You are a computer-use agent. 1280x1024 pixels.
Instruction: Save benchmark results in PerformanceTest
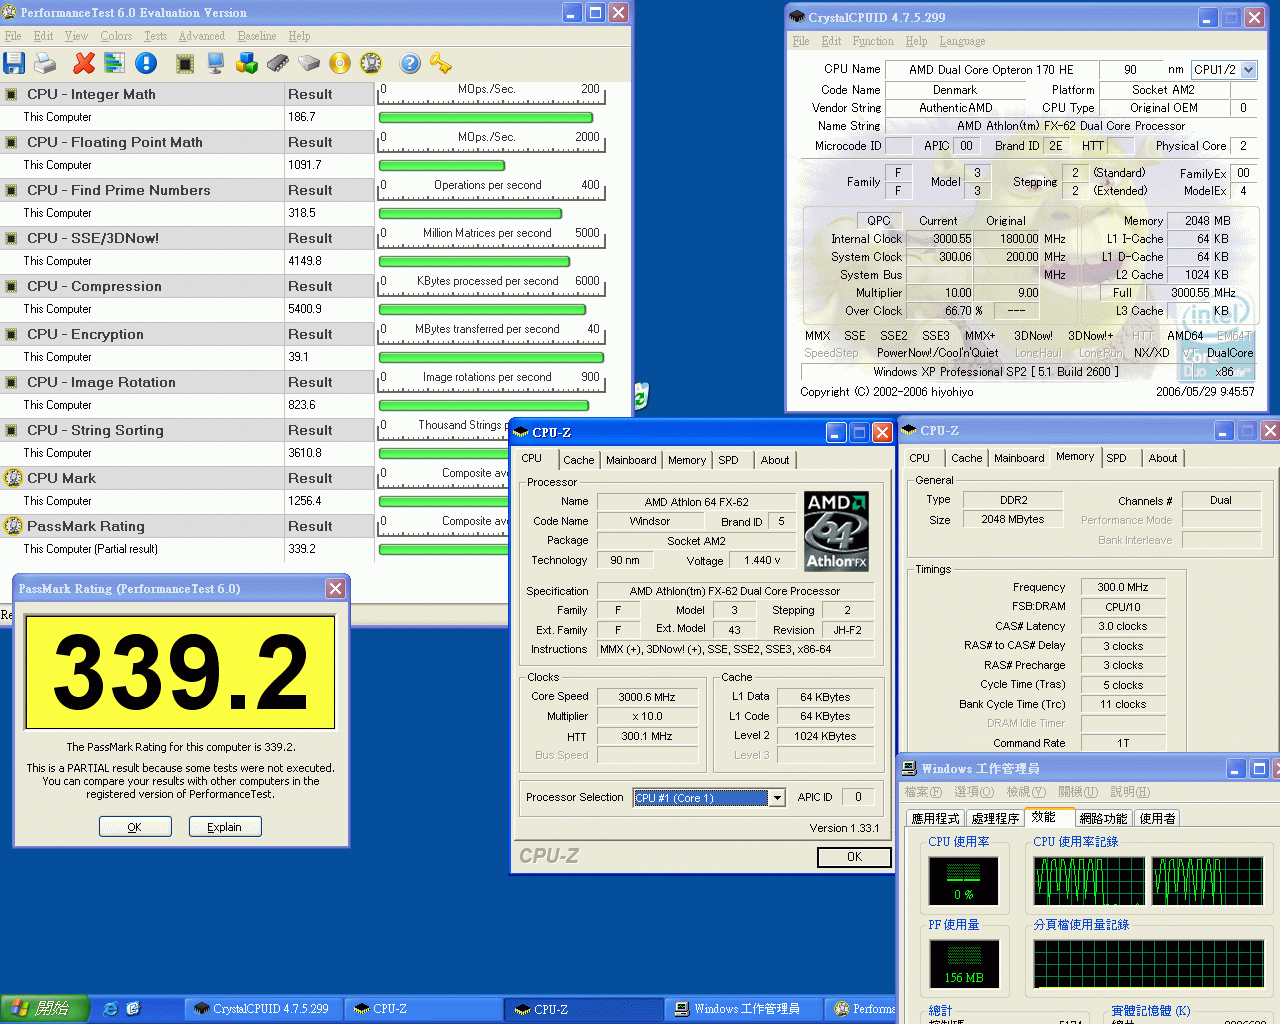[x=14, y=62]
